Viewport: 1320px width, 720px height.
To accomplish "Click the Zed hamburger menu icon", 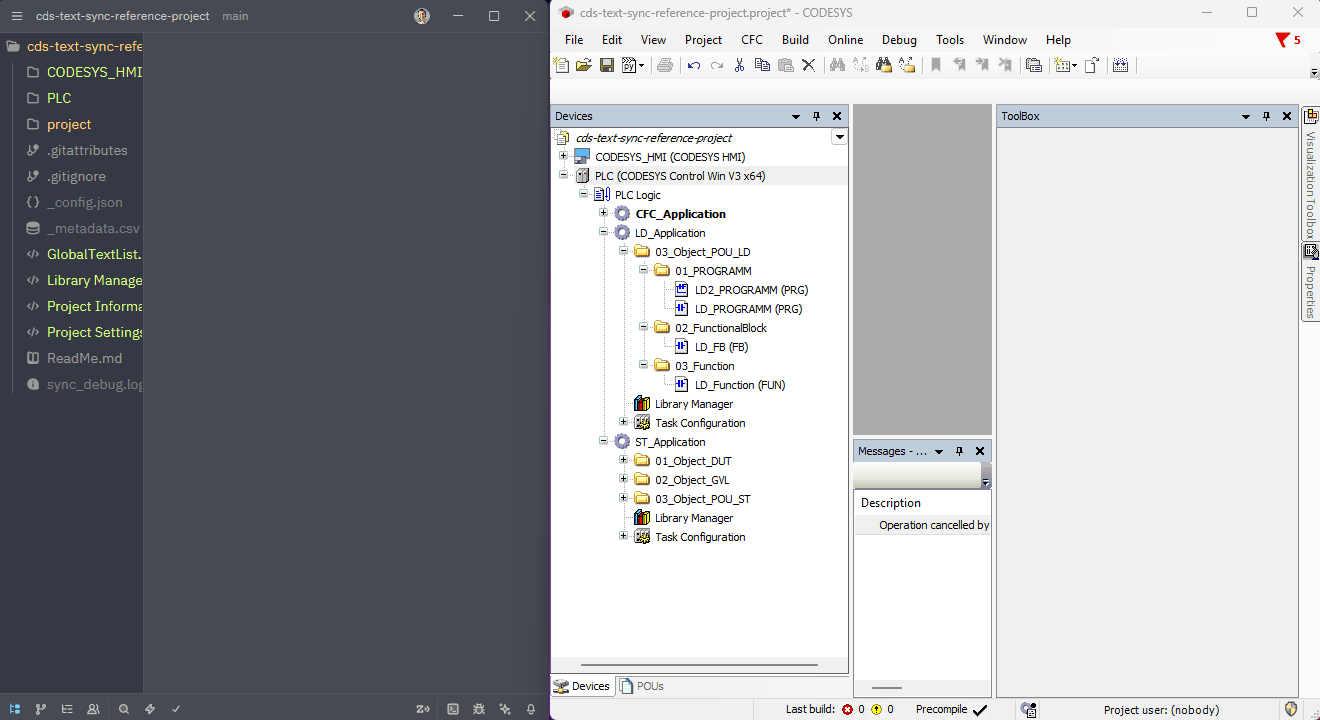I will 16,16.
